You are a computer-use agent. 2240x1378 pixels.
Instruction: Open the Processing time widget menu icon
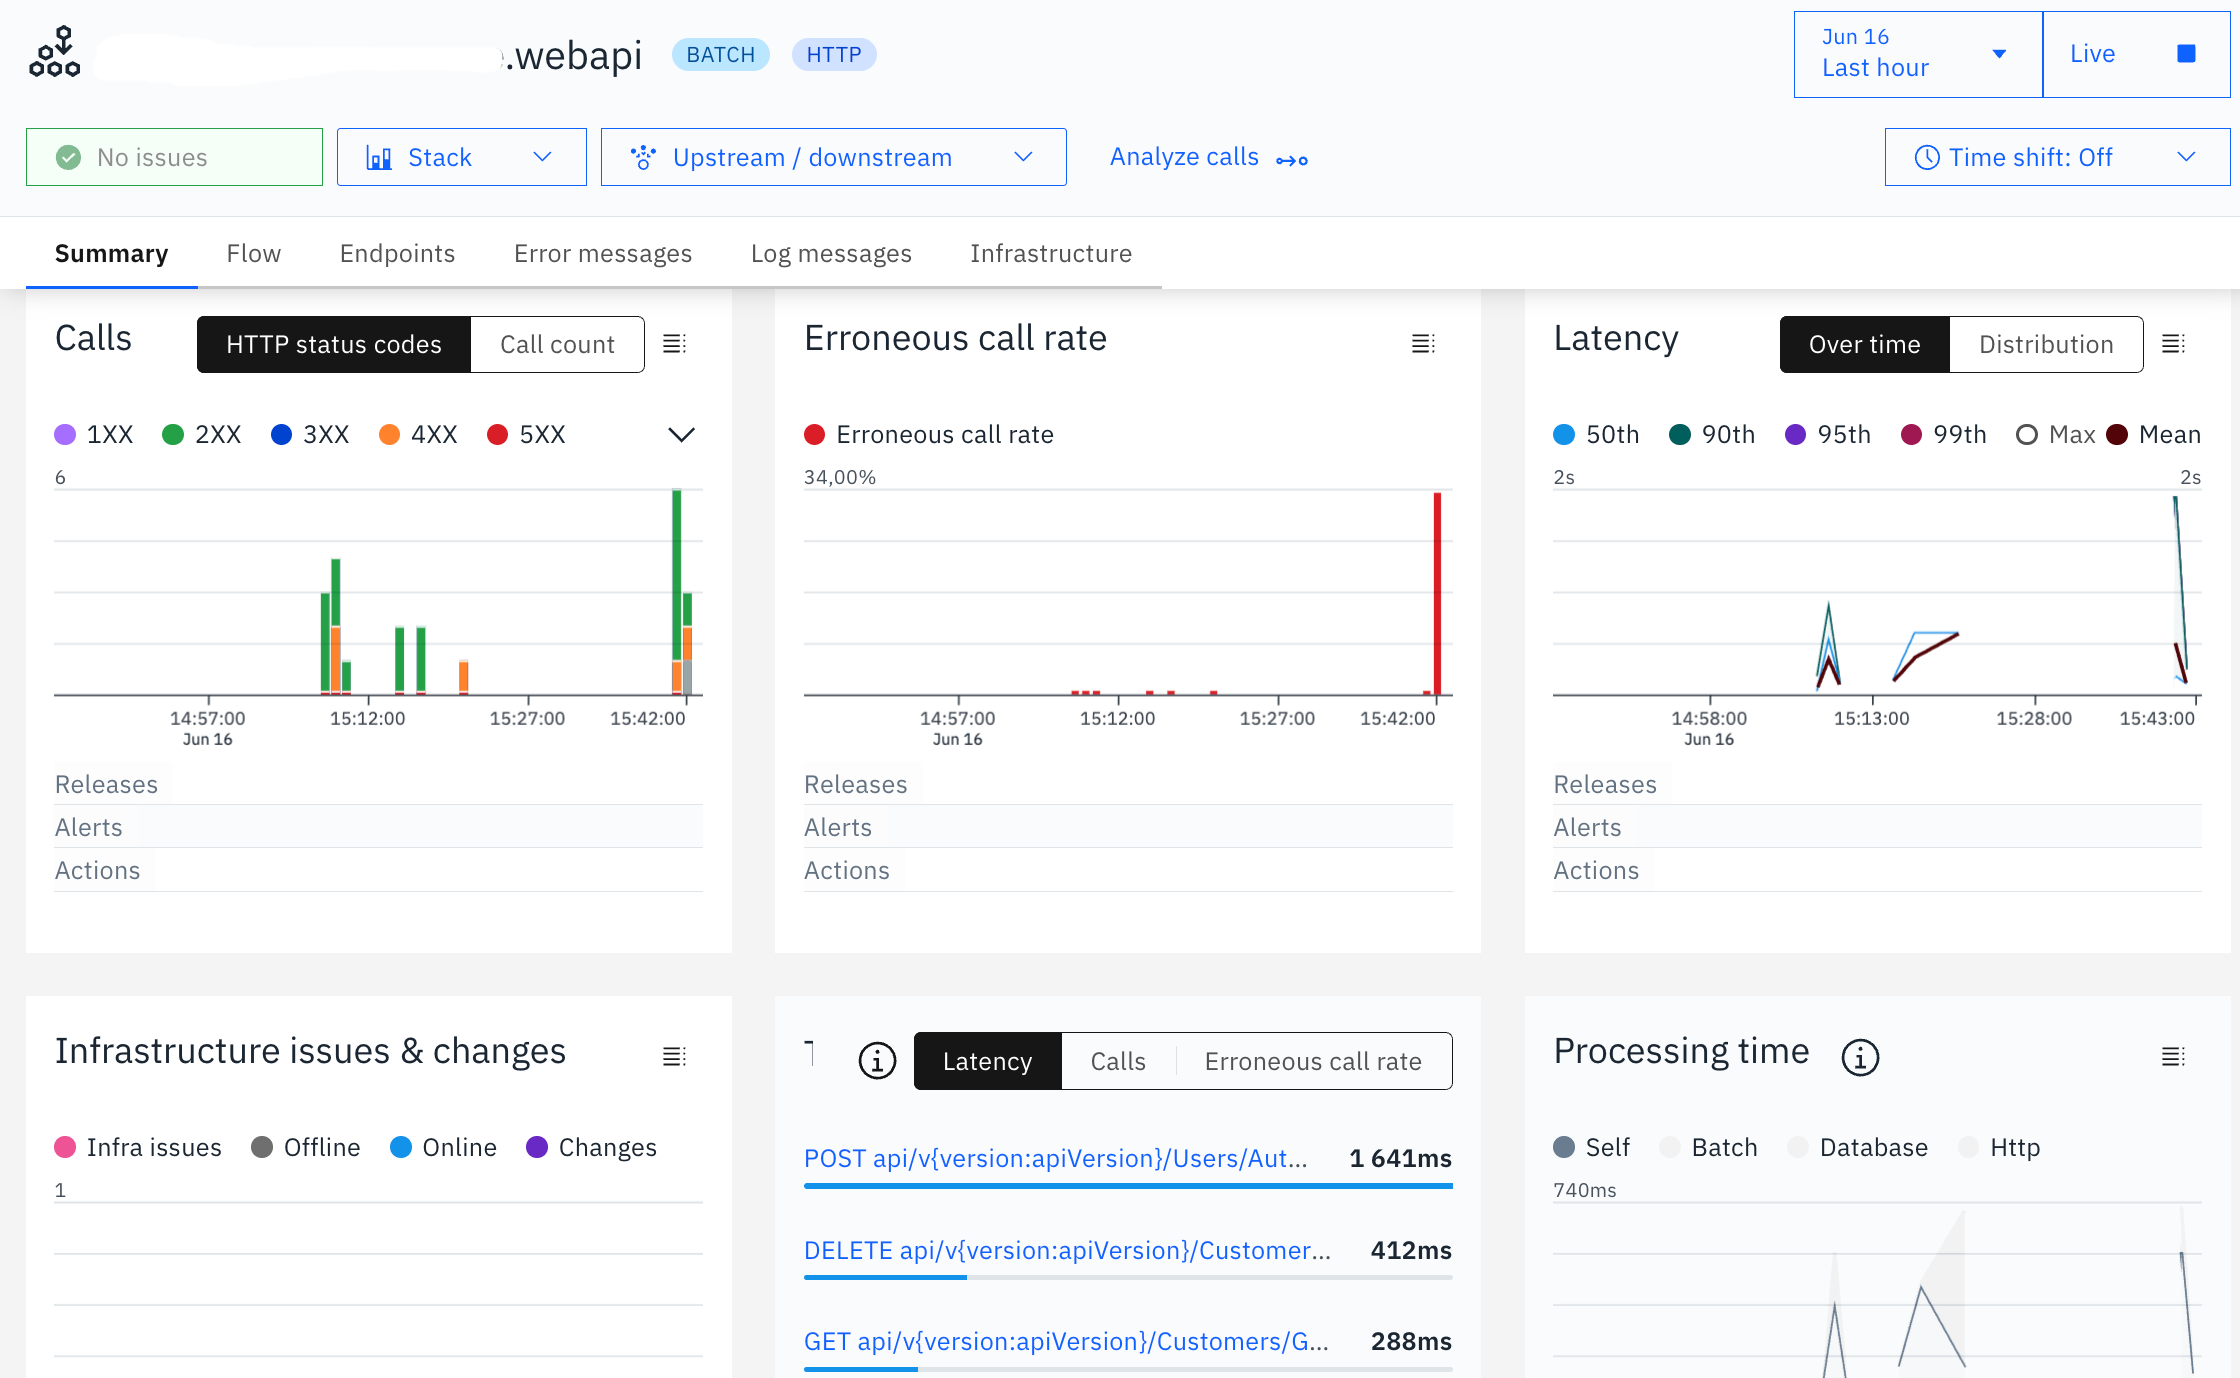(x=2173, y=1056)
